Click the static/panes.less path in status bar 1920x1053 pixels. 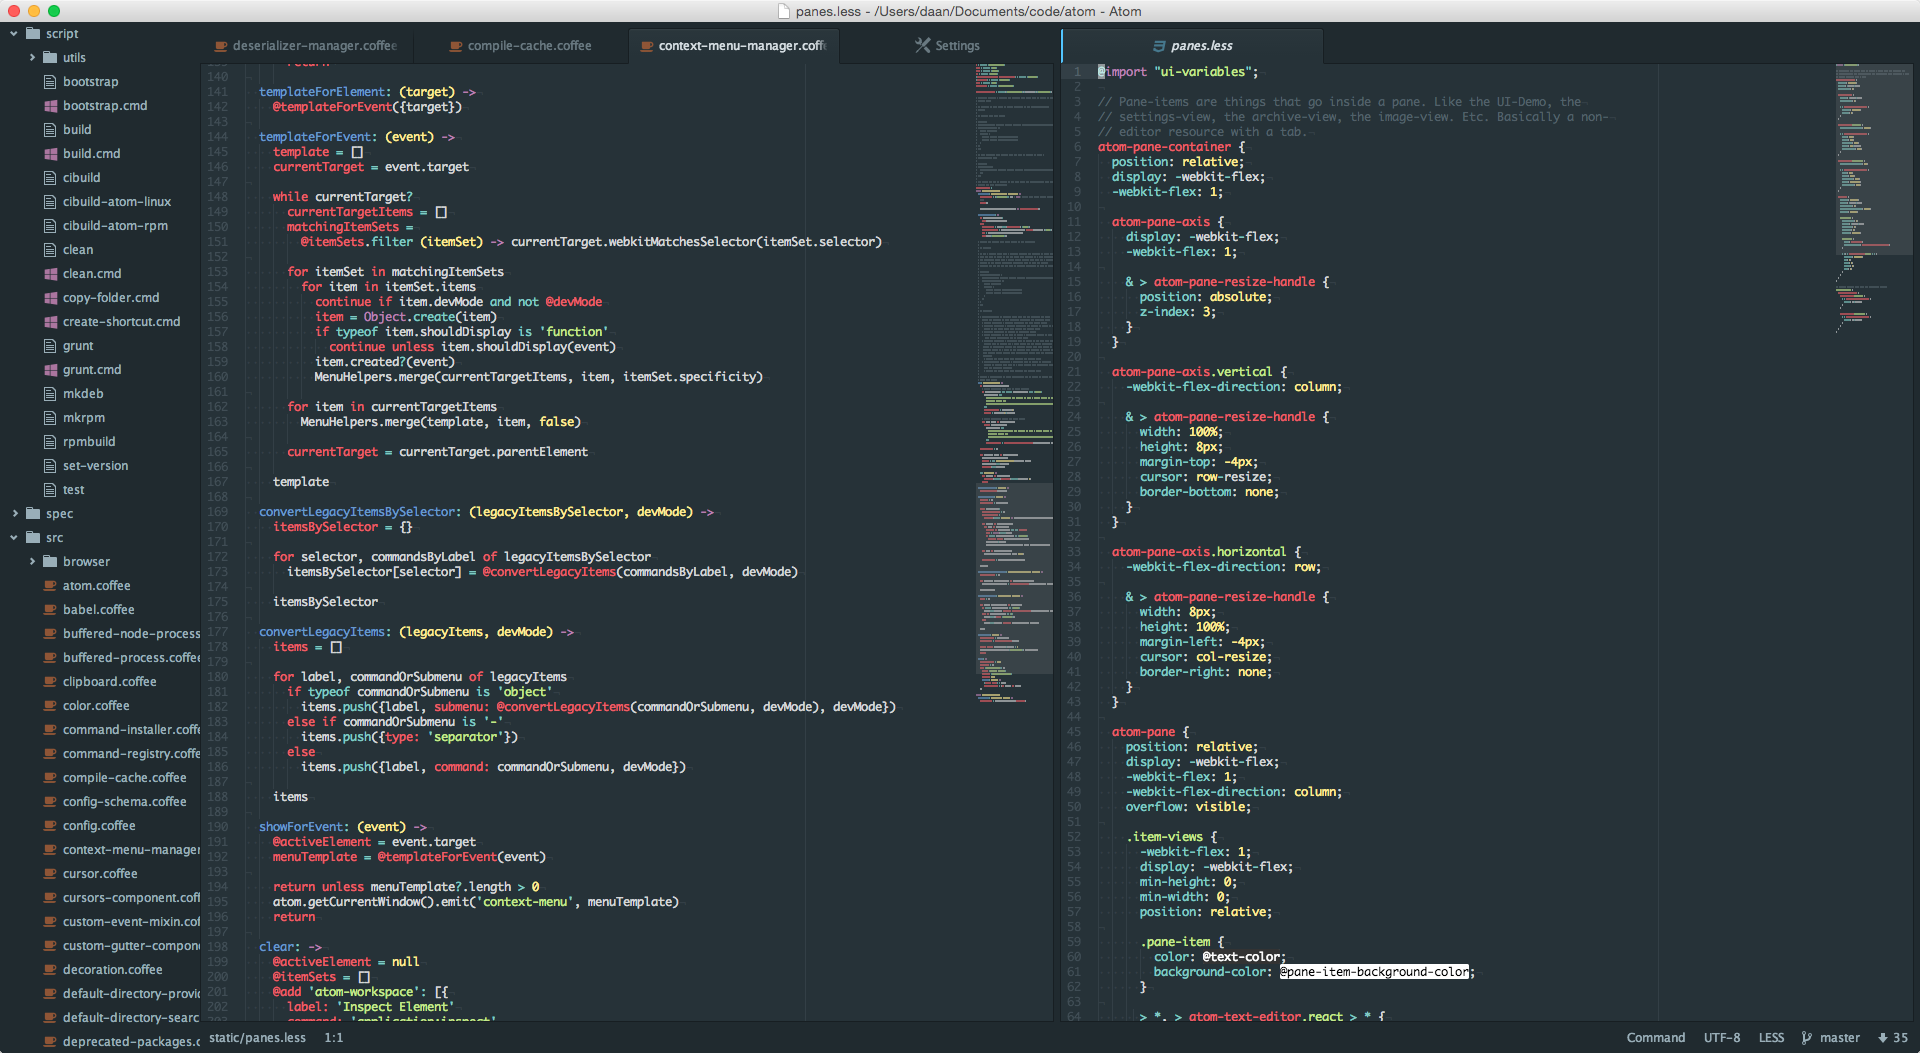click(x=257, y=1038)
